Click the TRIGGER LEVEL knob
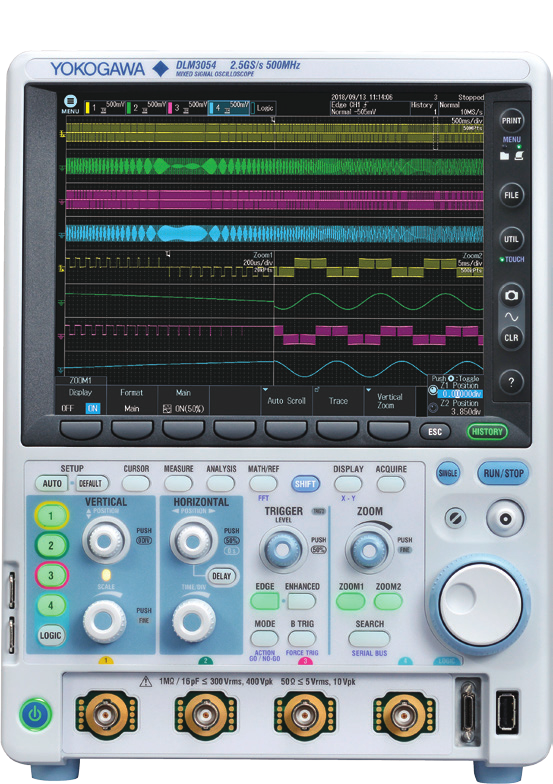 coord(282,550)
